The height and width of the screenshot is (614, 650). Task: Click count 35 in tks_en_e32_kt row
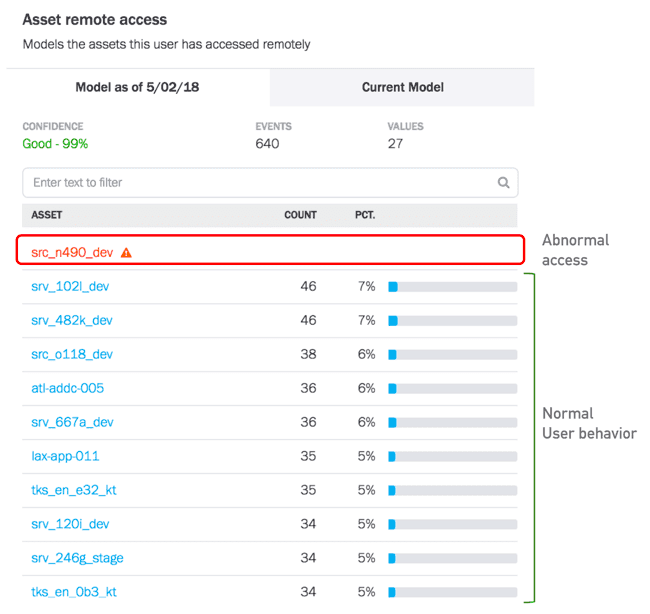click(x=308, y=490)
